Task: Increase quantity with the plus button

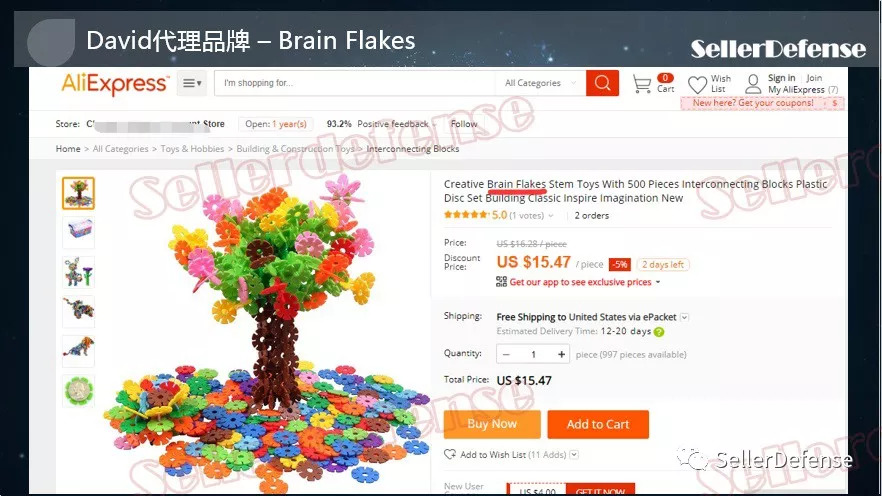Action: 561,354
